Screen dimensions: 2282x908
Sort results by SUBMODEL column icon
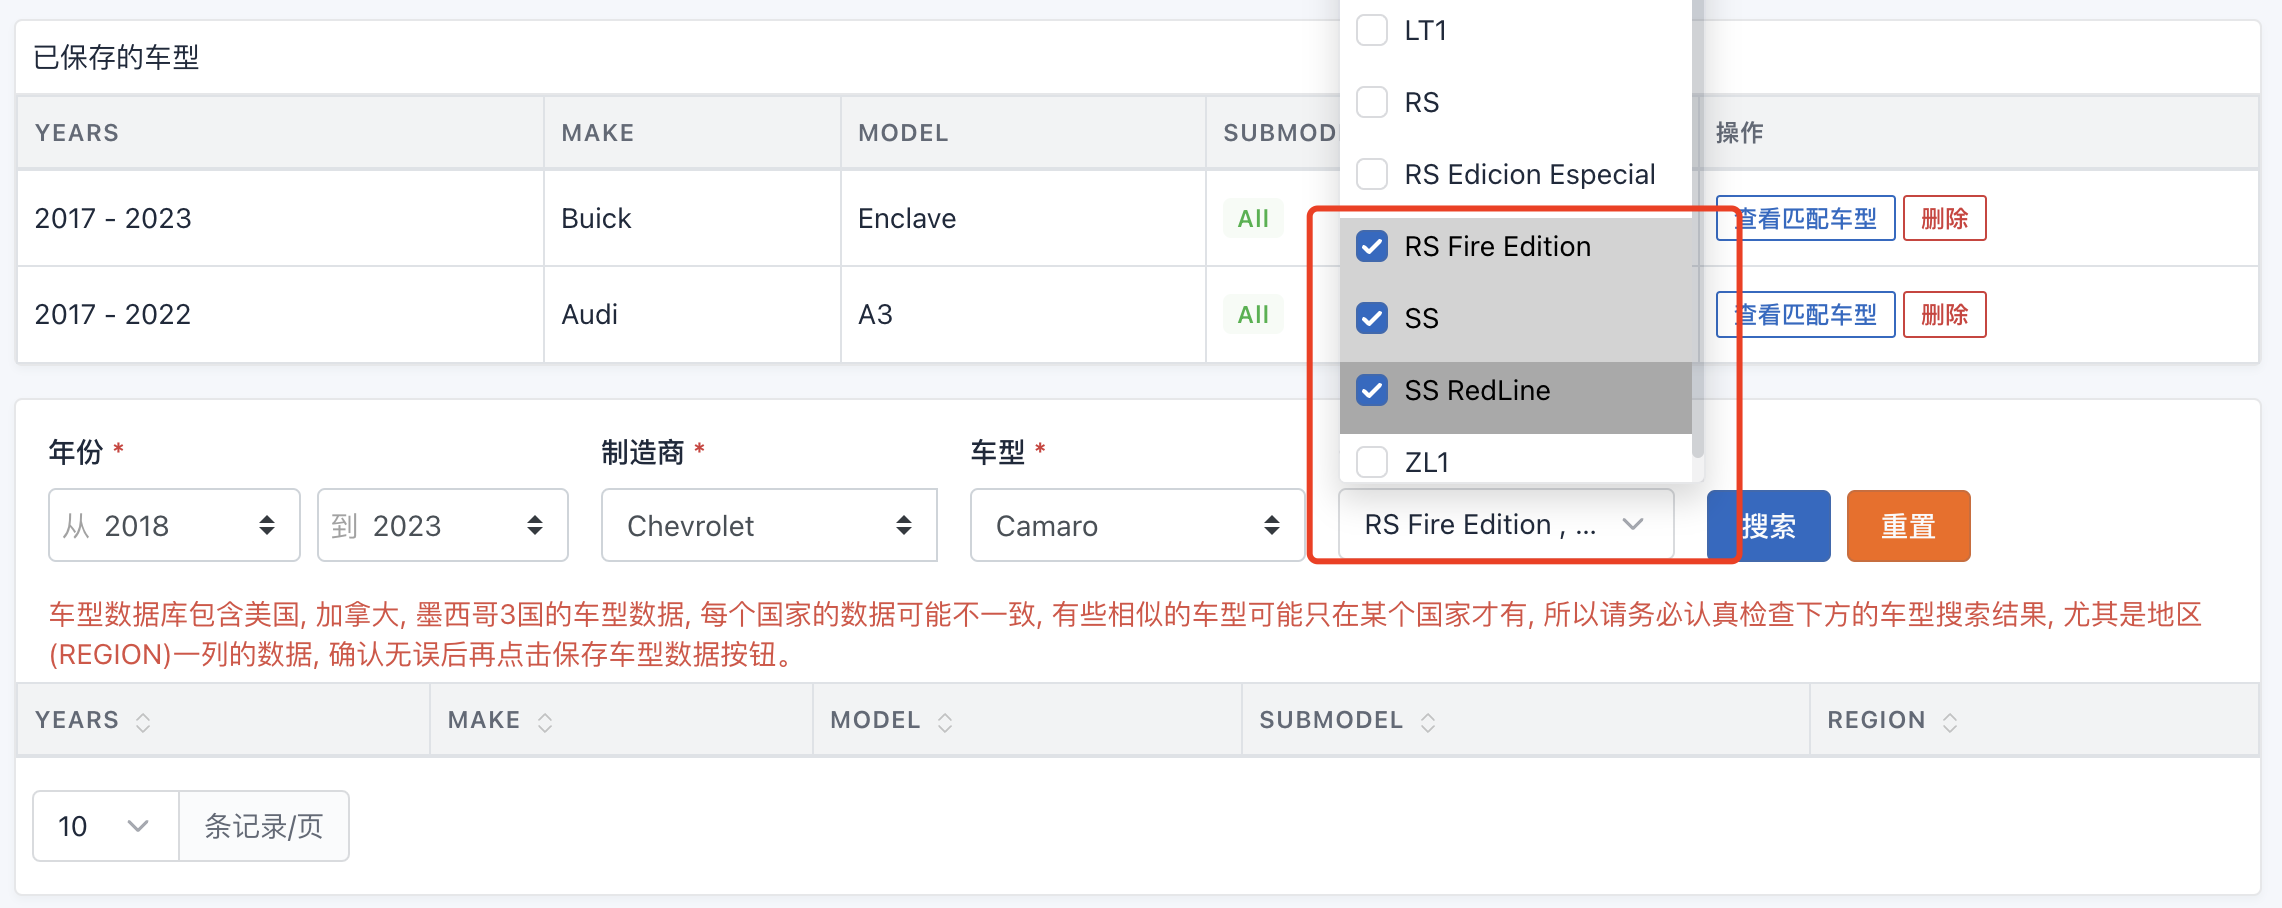click(1428, 722)
